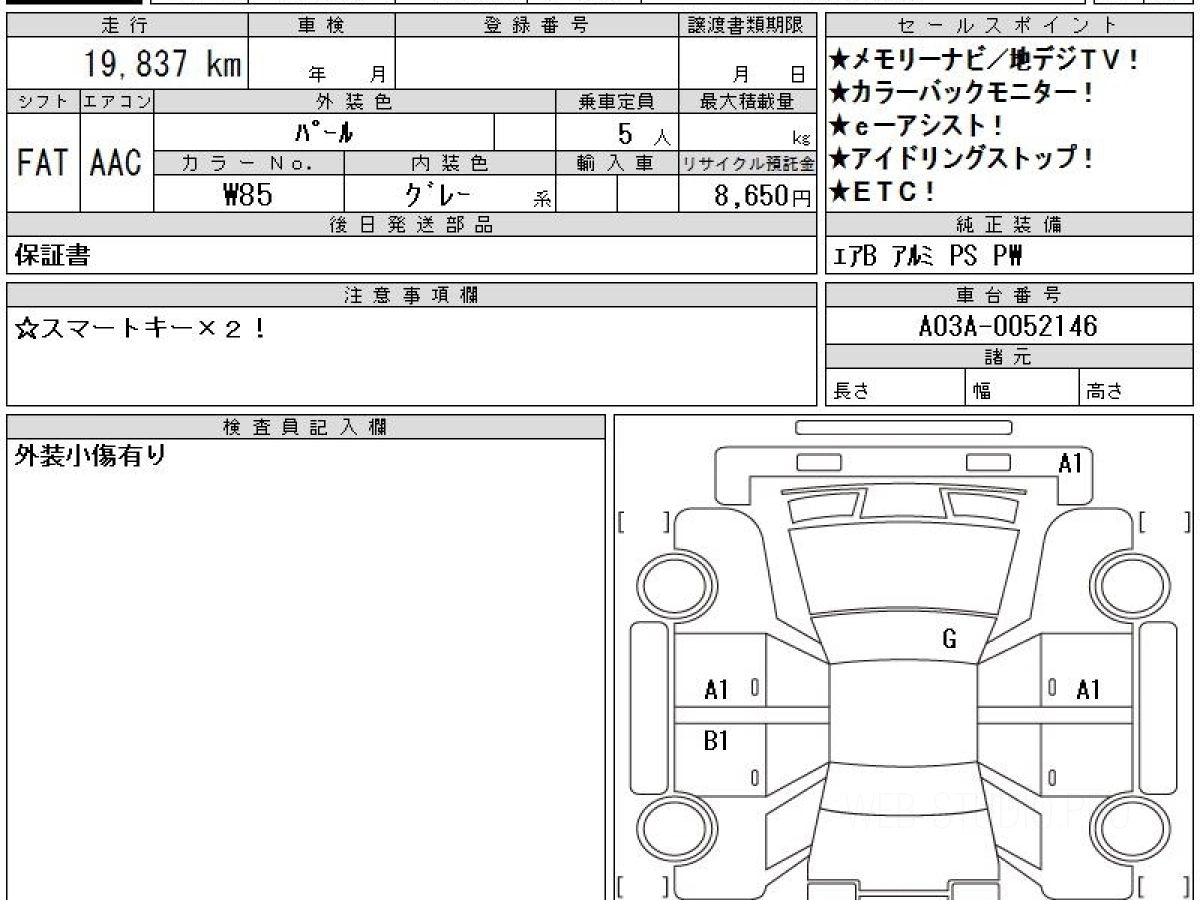Click the エアB アルミ PS PW equipment line
Screen dimensions: 1200x900
pyautogui.click(x=928, y=257)
